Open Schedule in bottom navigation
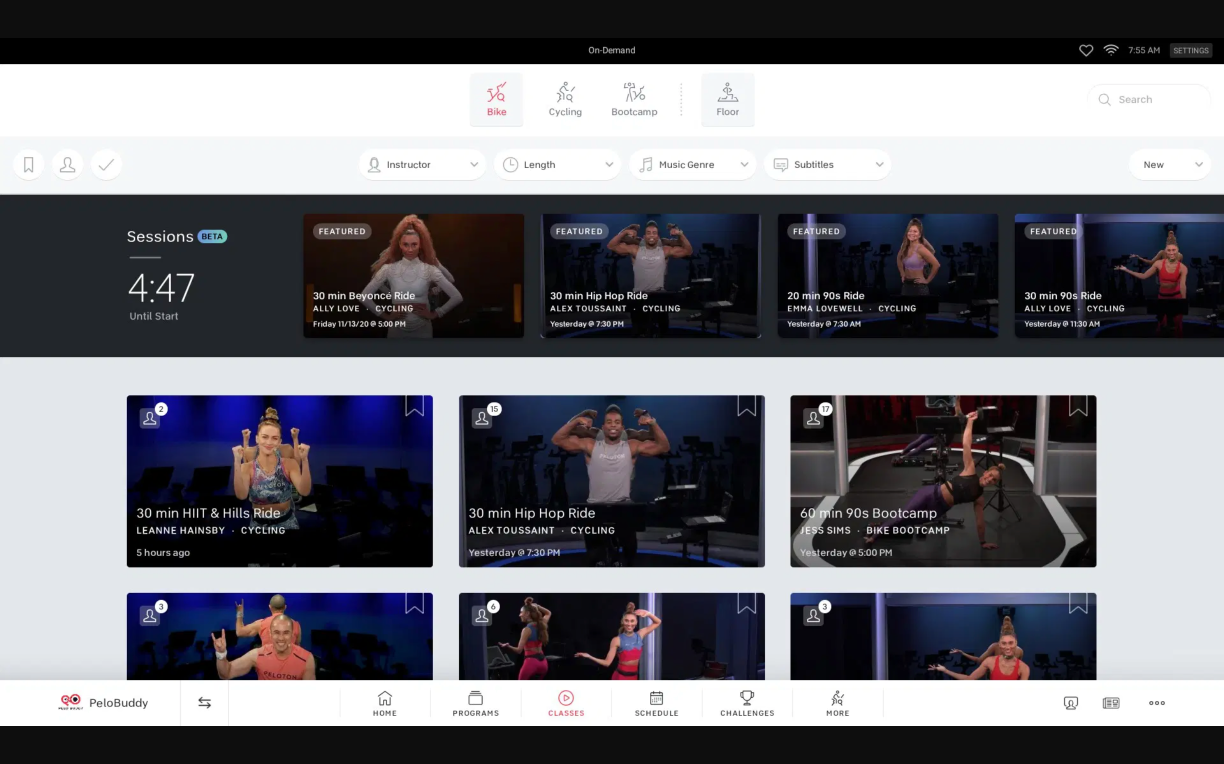1224x764 pixels. point(657,703)
